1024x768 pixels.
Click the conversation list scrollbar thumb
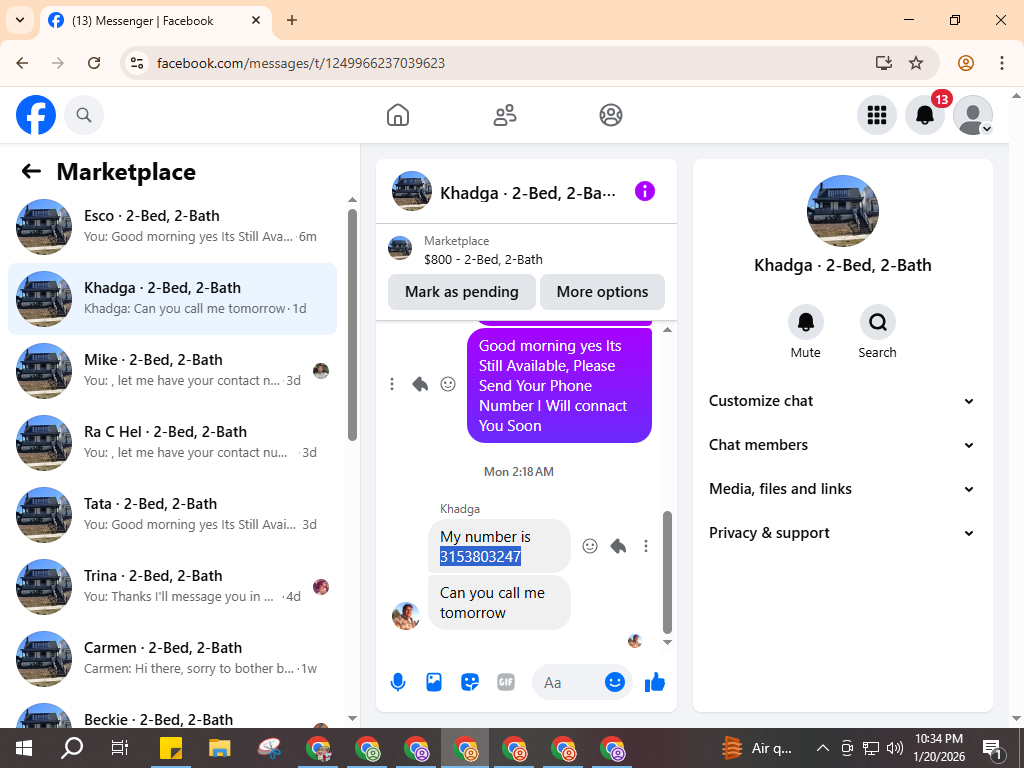point(352,325)
